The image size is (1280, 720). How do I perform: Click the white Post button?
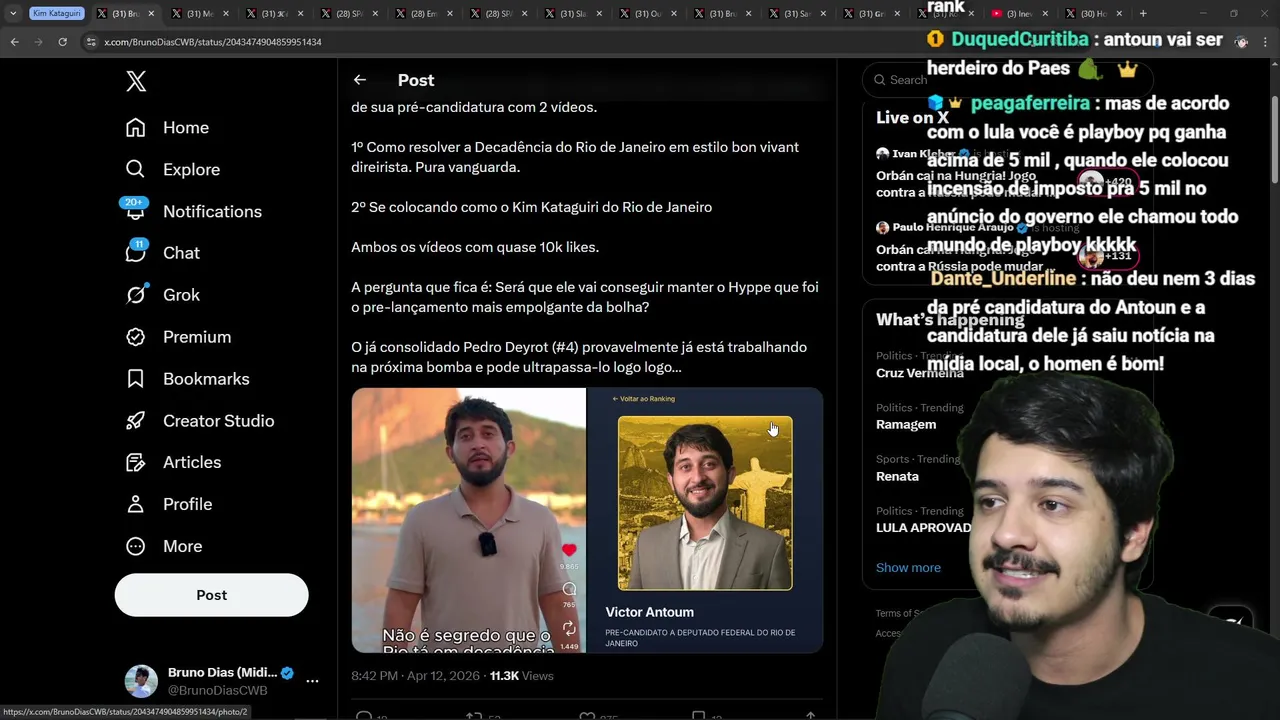pos(211,595)
